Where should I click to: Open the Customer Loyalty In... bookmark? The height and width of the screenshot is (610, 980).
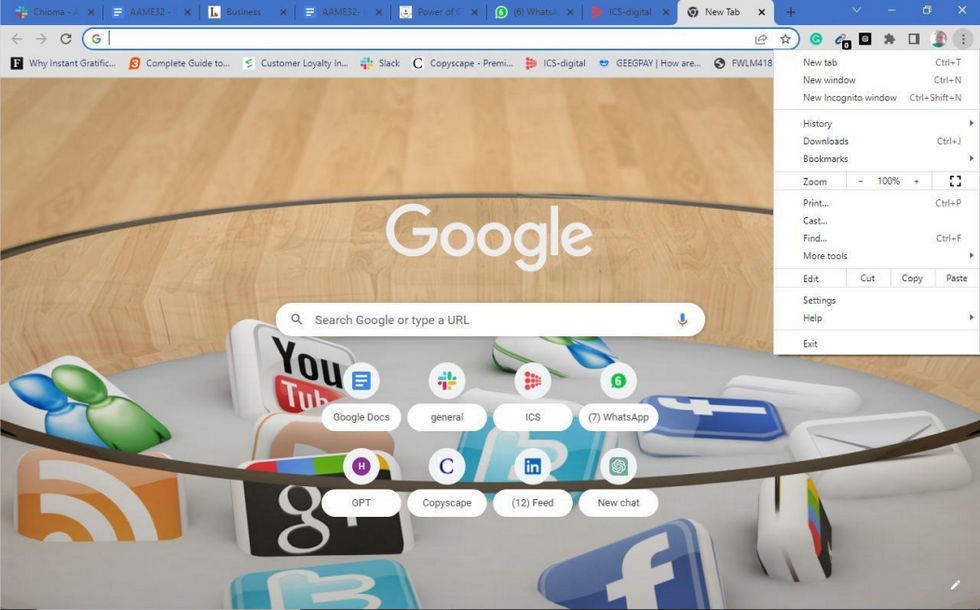(295, 63)
